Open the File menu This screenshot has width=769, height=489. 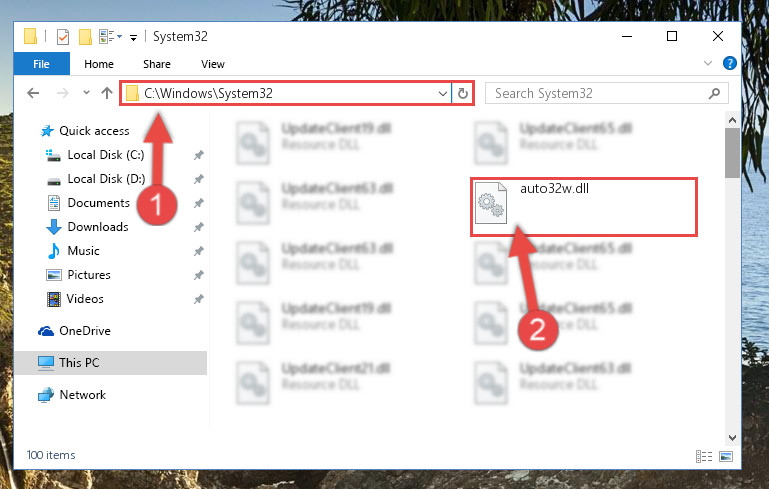[x=42, y=64]
